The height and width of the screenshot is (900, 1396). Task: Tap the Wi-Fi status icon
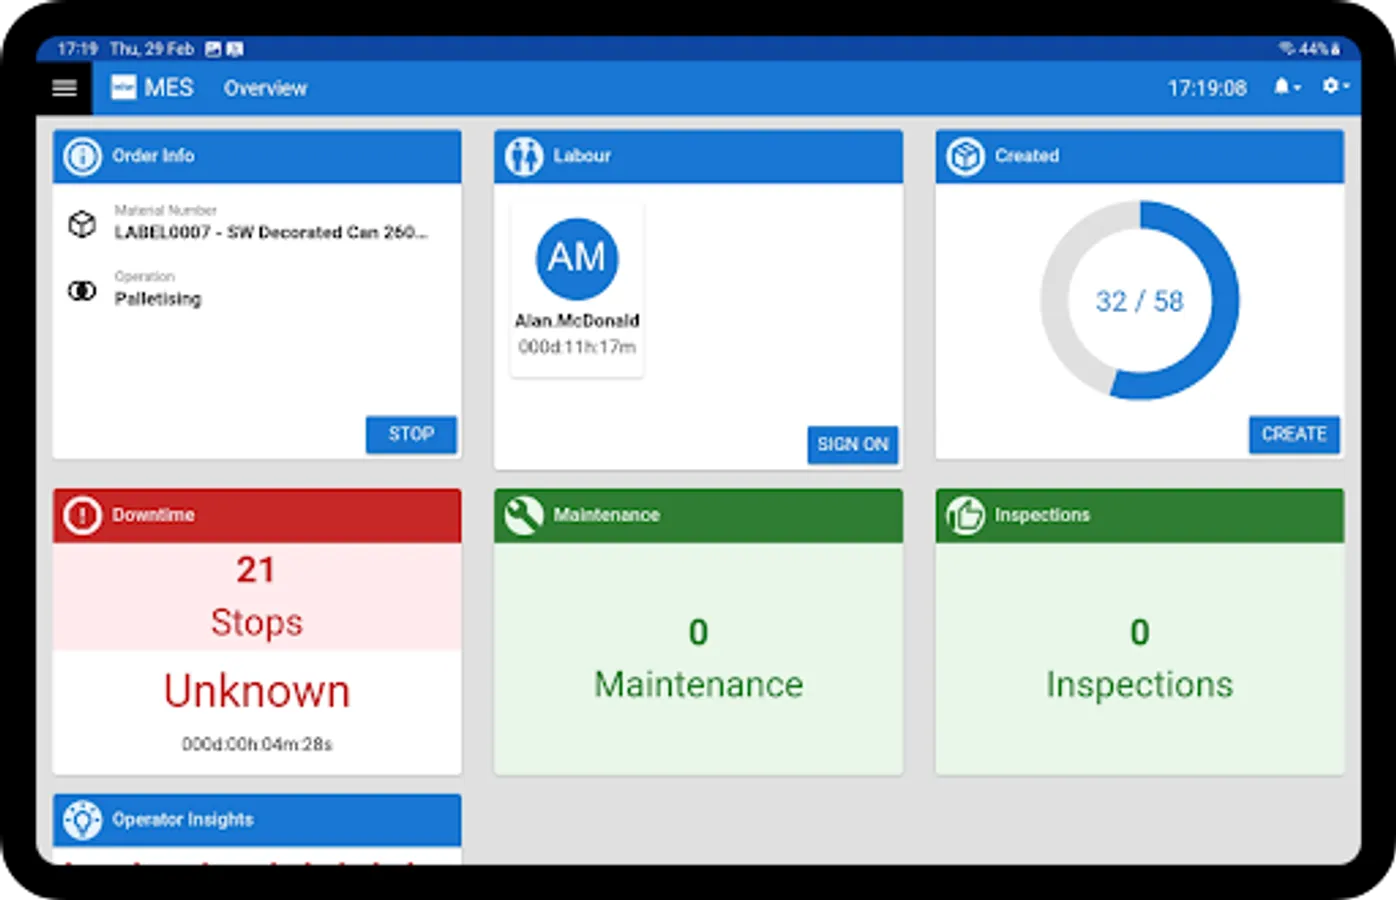click(x=1286, y=48)
